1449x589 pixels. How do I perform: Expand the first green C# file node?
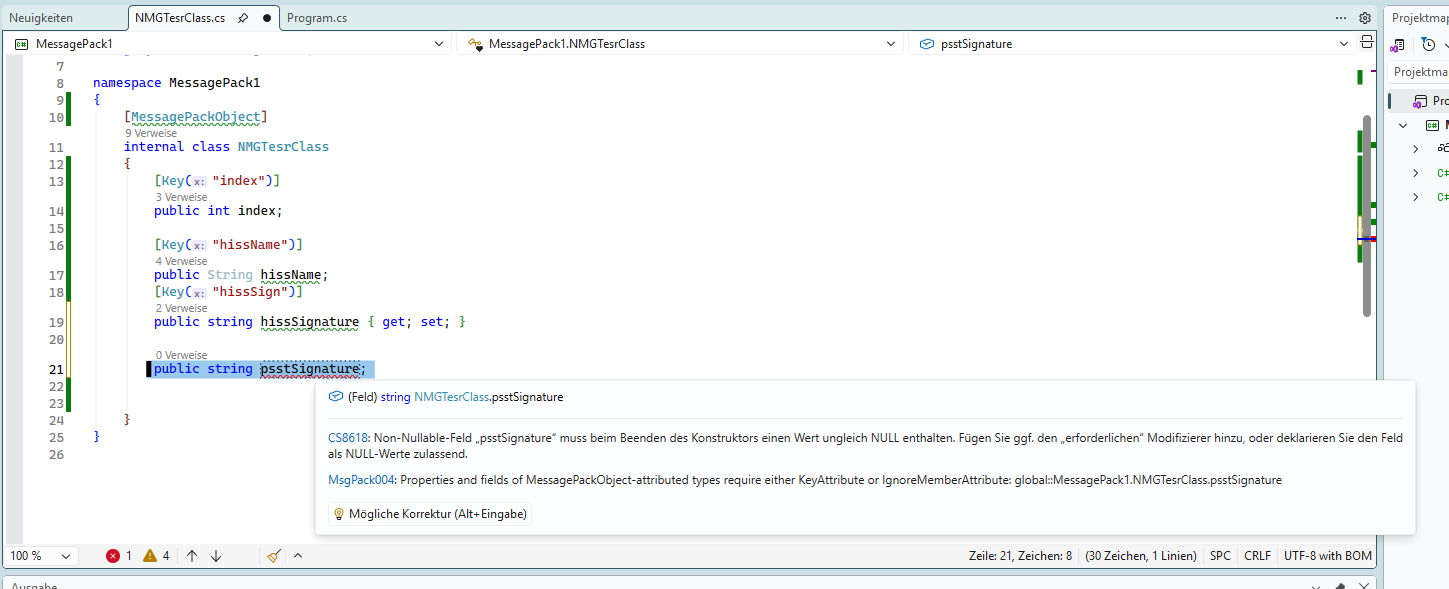point(1415,173)
